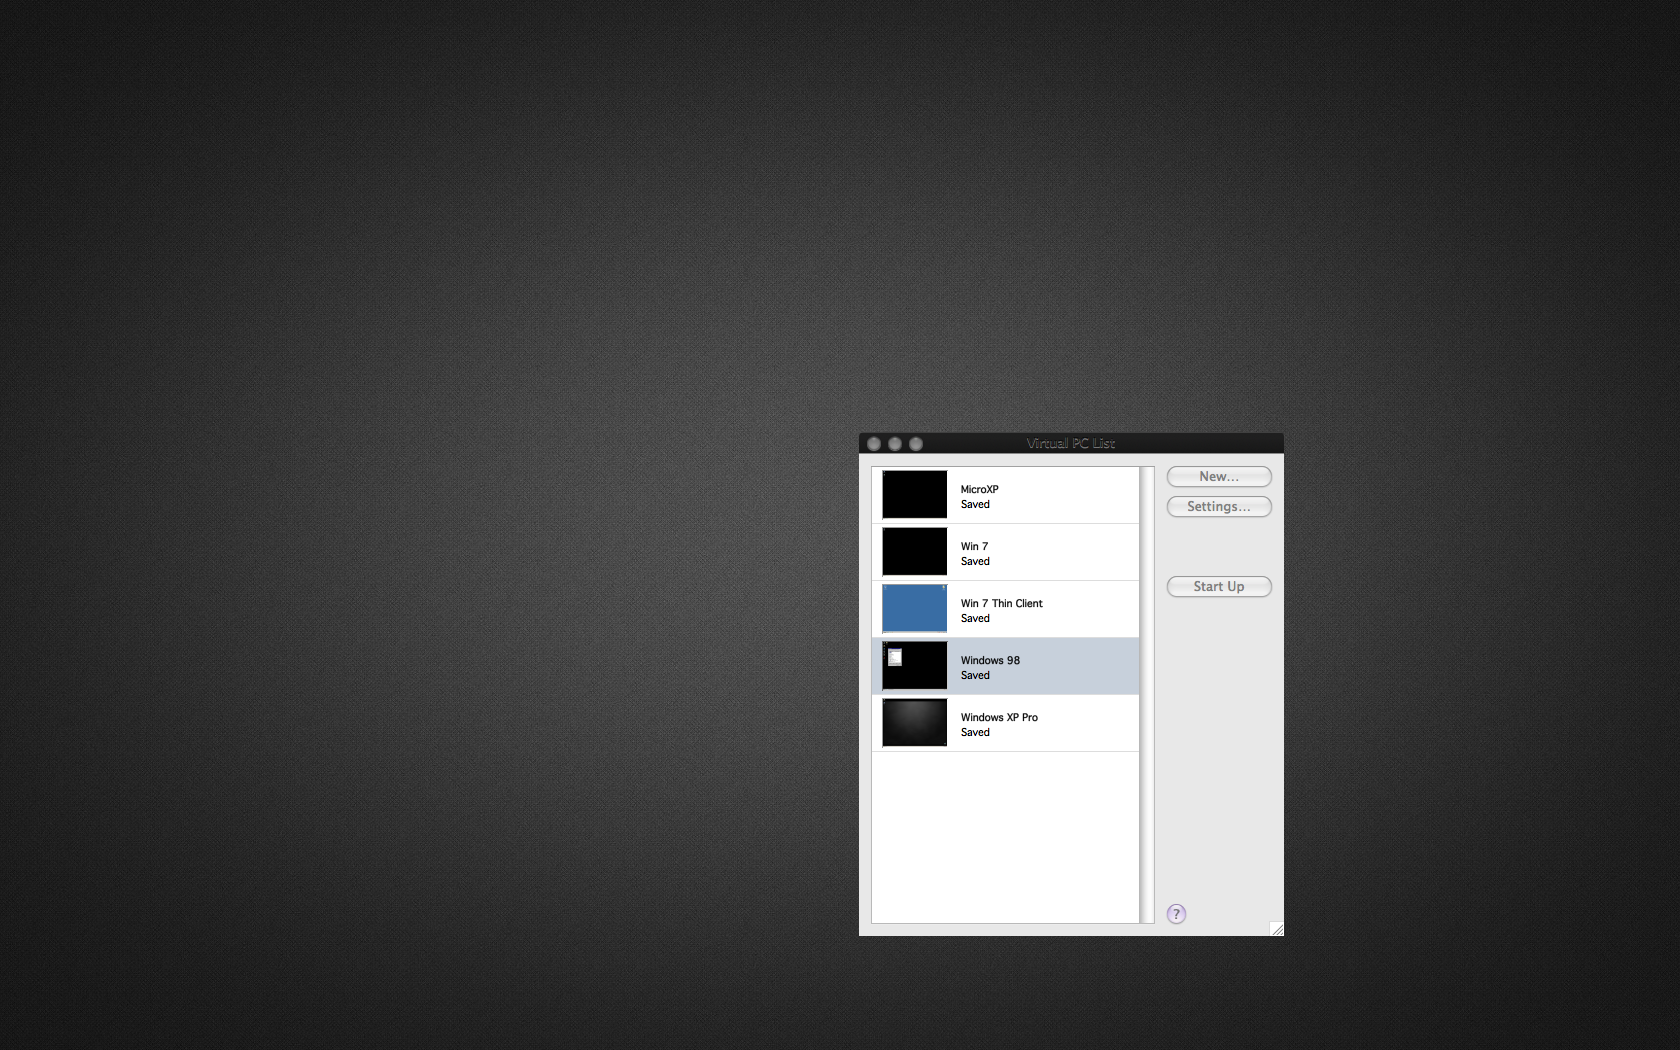Close the Virtual PC List window

coord(874,444)
